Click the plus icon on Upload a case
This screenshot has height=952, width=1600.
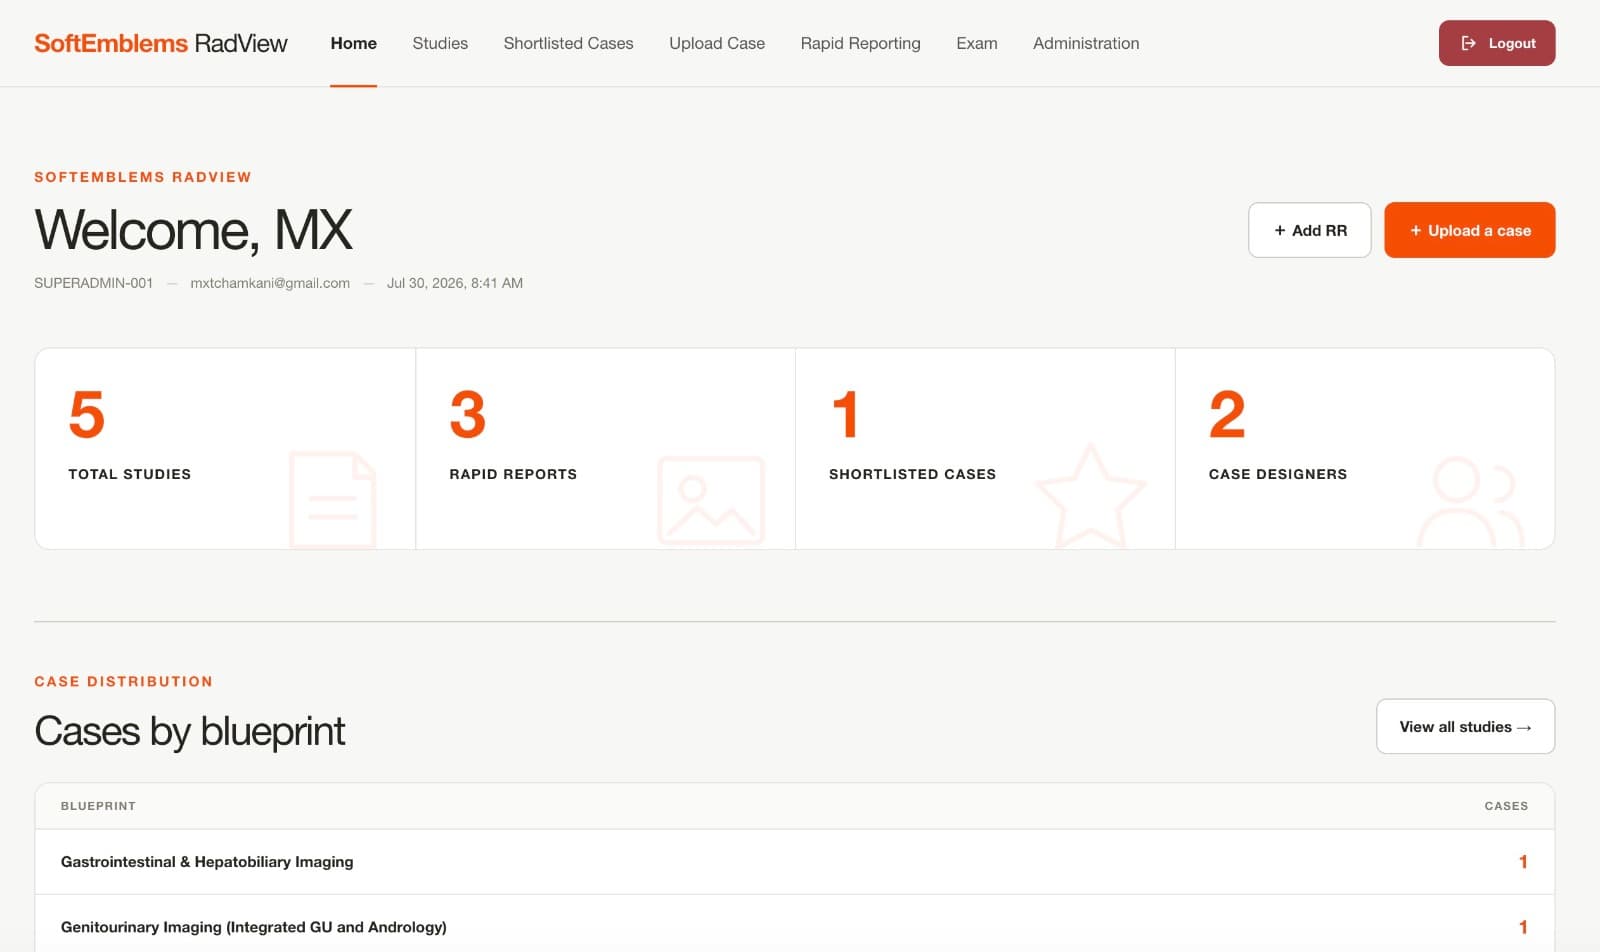[x=1415, y=230]
